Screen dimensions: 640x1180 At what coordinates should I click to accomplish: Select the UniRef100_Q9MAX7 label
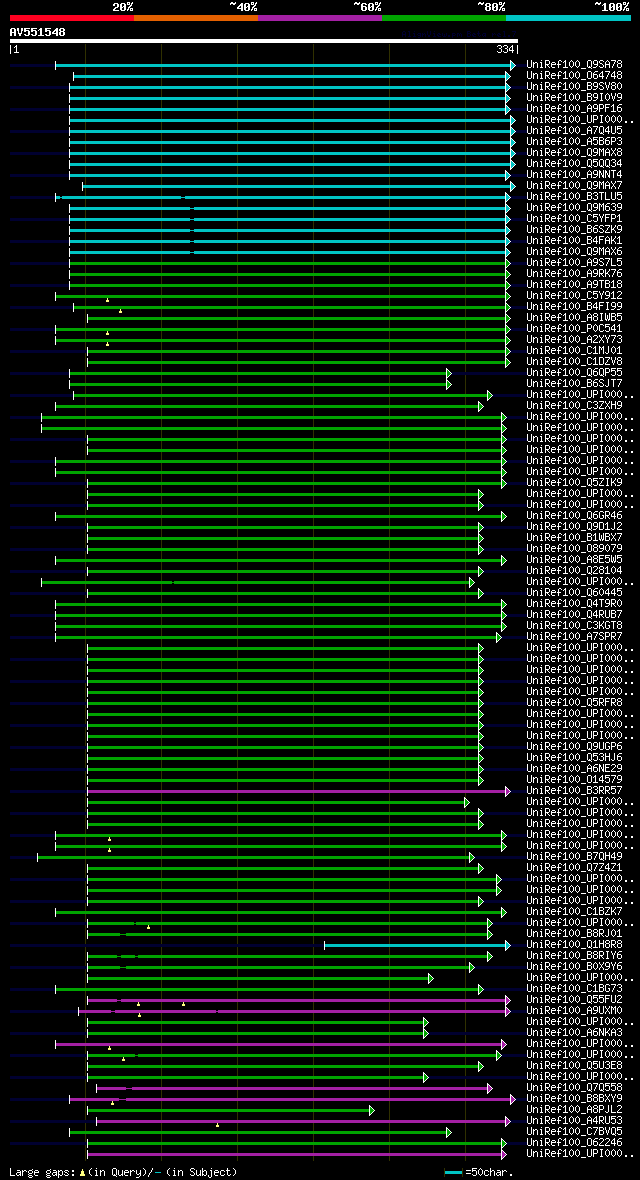[x=574, y=186]
